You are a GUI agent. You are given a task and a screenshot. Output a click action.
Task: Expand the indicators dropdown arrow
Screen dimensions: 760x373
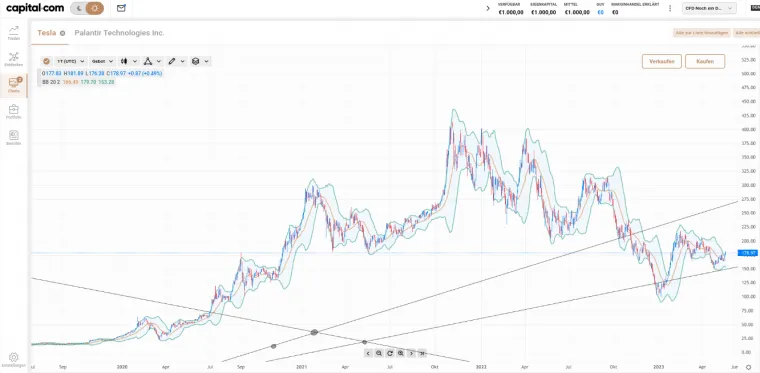point(158,62)
